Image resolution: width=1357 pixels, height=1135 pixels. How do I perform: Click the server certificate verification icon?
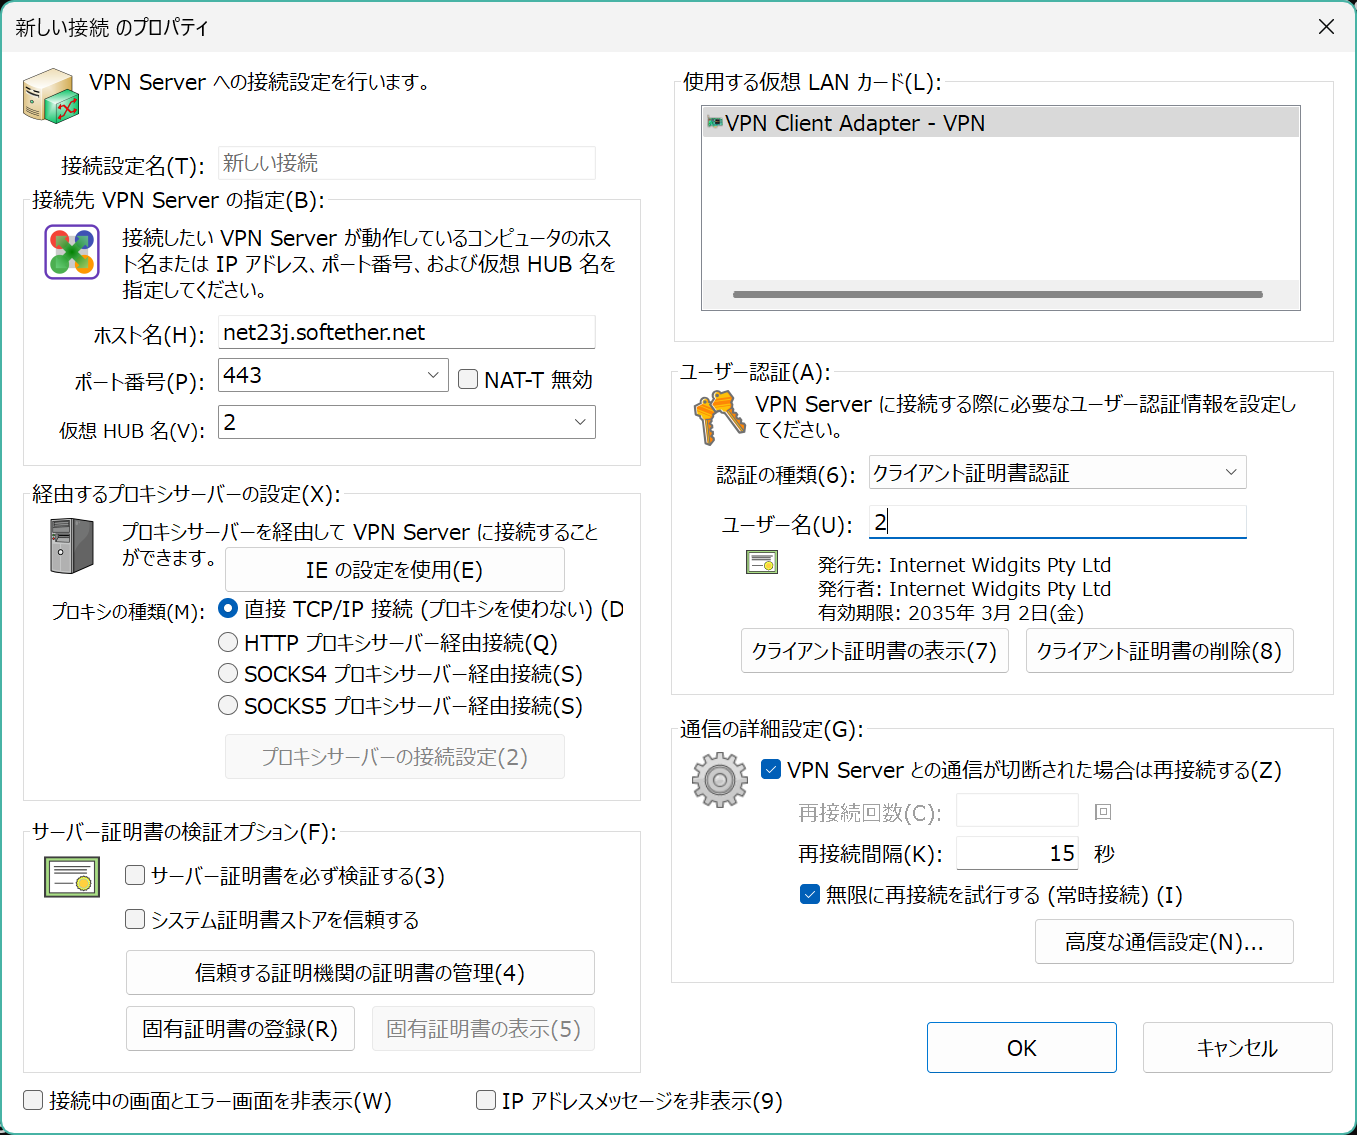pos(72,877)
